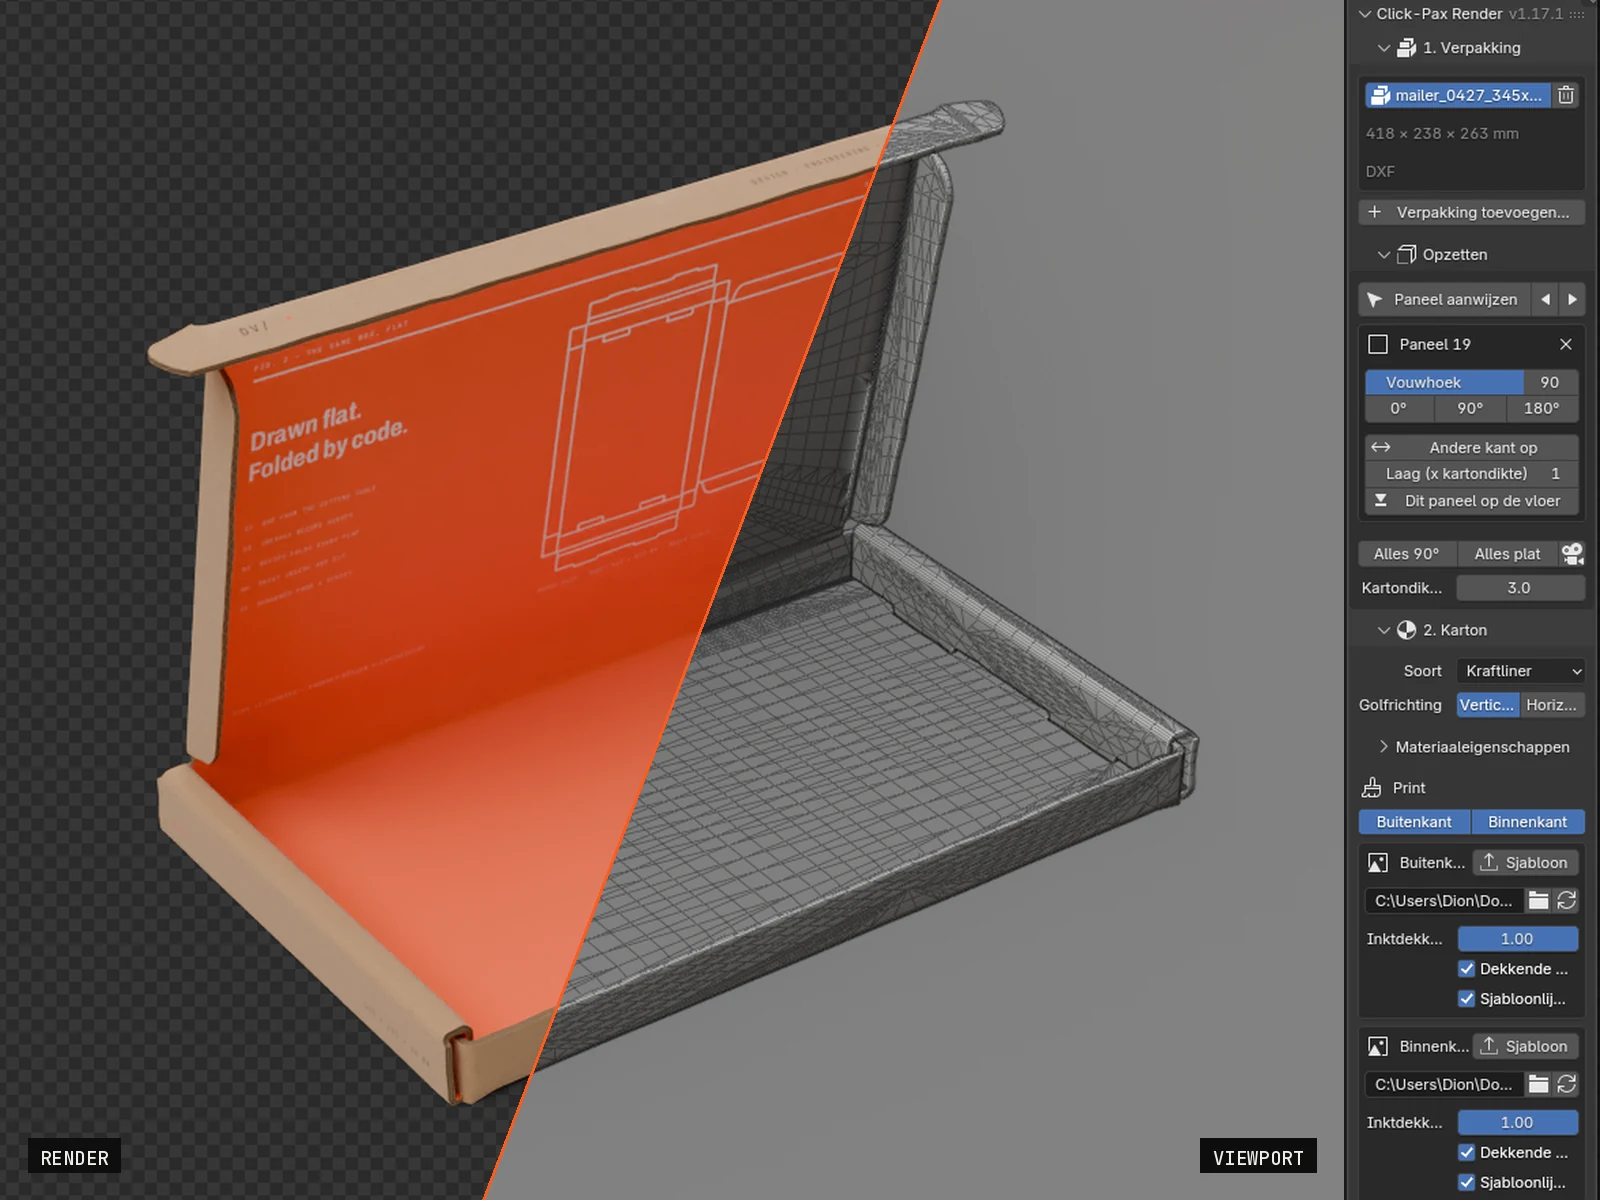Collapse the Opzetten subsection

click(x=1384, y=254)
